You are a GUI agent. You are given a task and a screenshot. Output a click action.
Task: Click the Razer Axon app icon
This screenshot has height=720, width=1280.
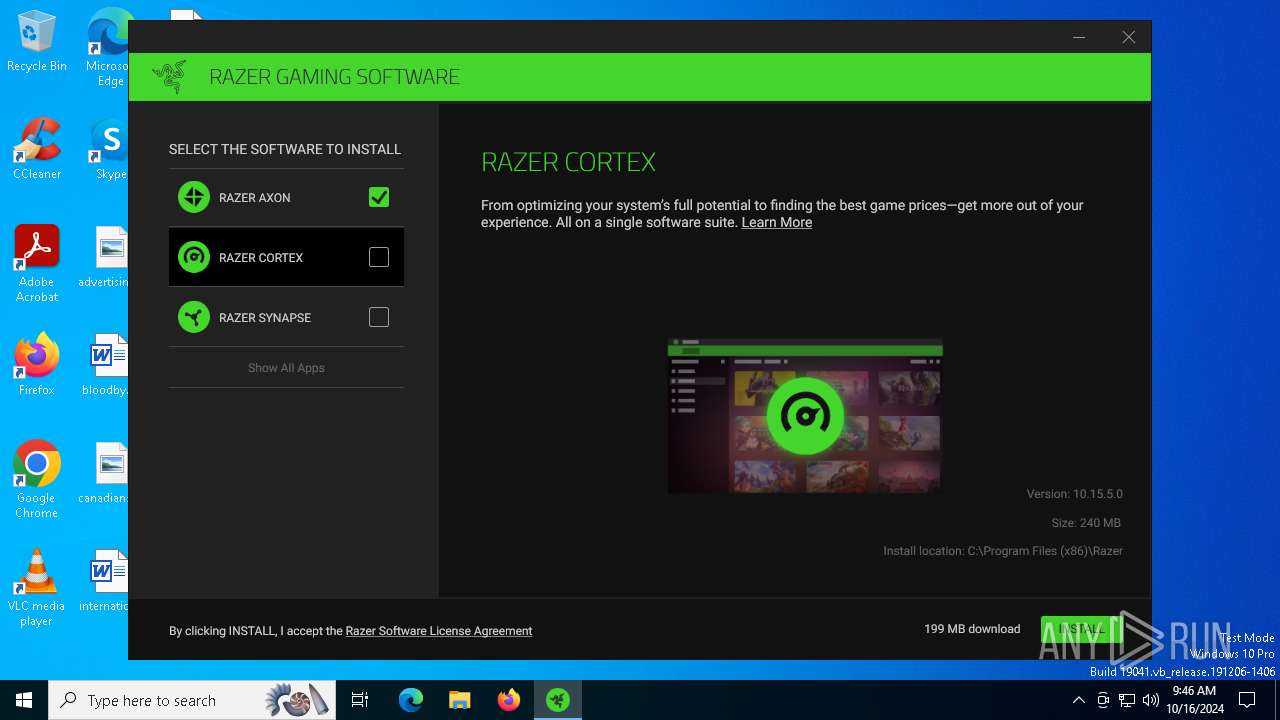click(x=194, y=197)
